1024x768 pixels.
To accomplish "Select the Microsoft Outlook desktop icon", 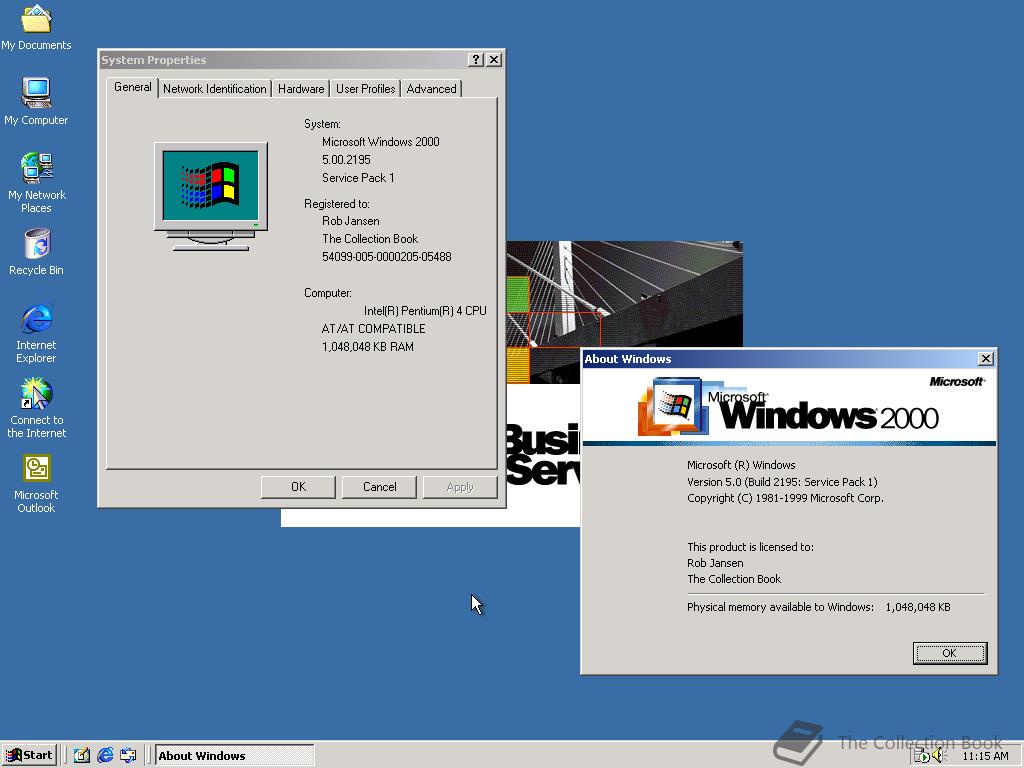I will pos(36,483).
